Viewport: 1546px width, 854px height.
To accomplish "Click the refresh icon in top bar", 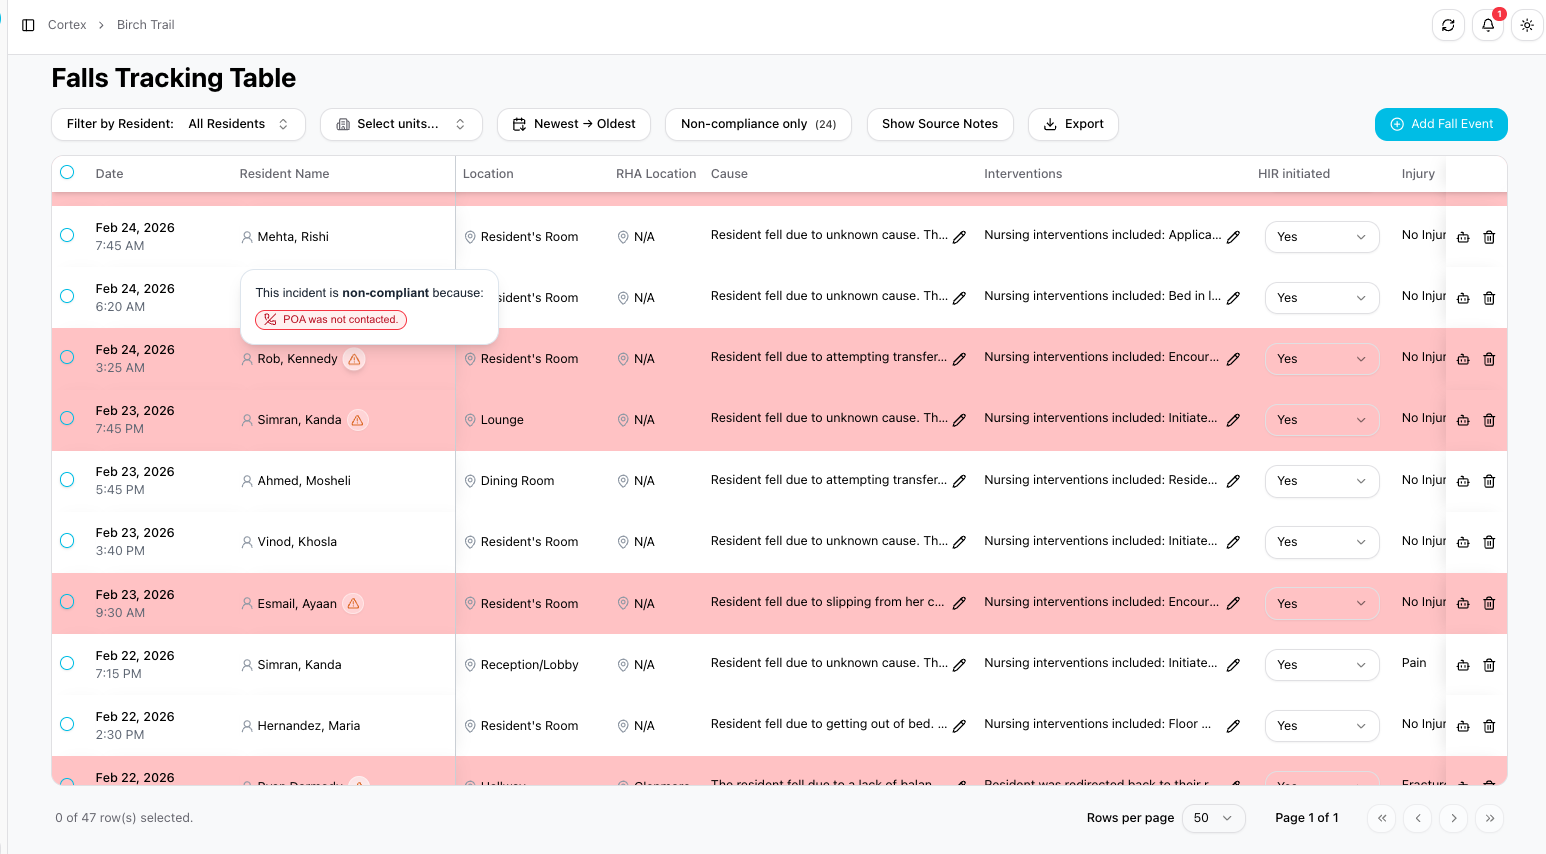I will 1448,25.
